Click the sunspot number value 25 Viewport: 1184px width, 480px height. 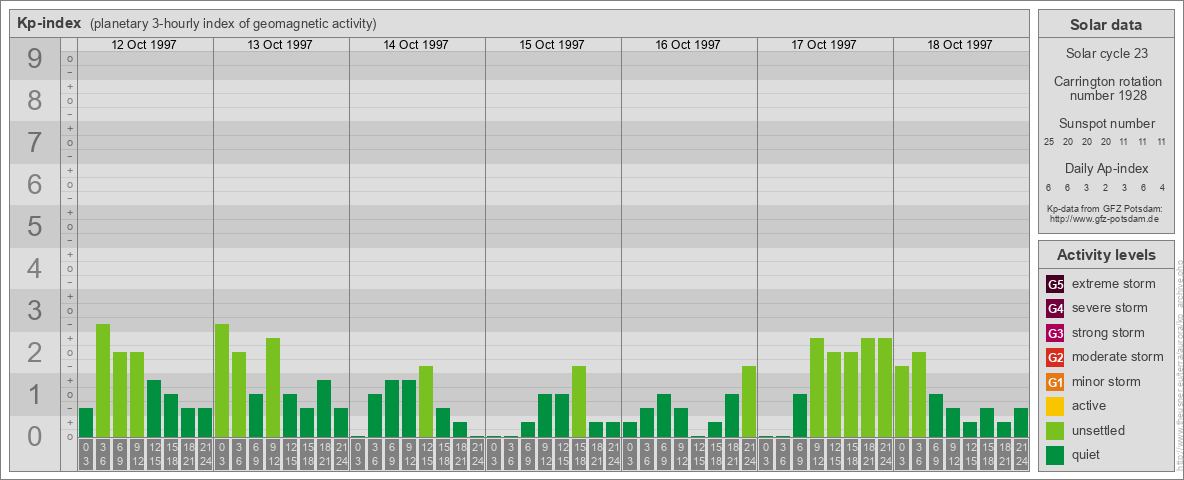(x=1049, y=142)
